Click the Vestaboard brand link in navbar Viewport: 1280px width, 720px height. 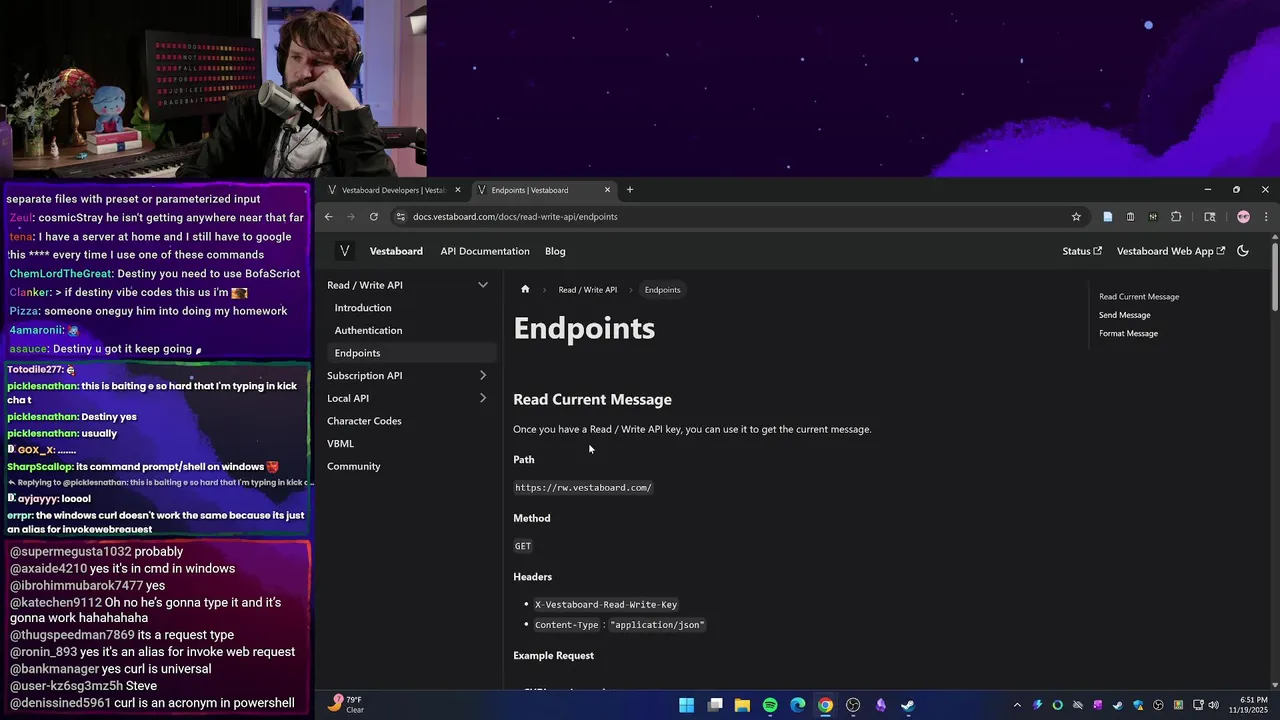click(x=396, y=251)
